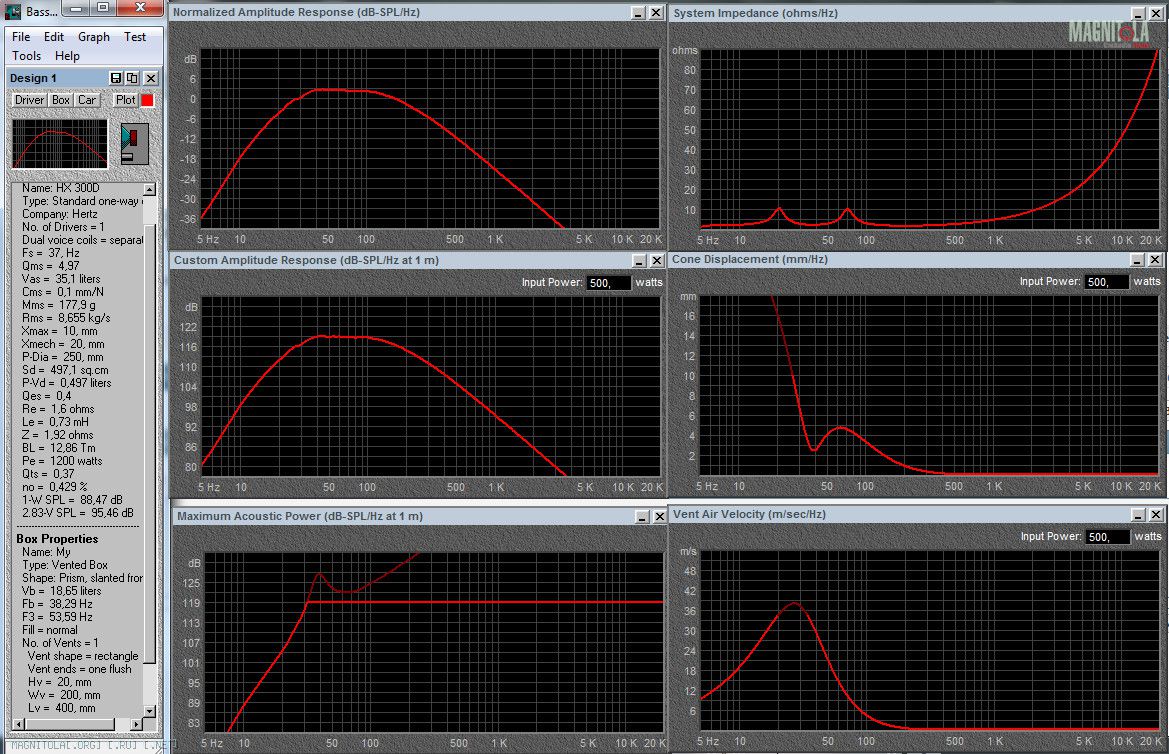Save Design 1 with the floppy disk icon
The height and width of the screenshot is (754, 1169).
(x=116, y=78)
